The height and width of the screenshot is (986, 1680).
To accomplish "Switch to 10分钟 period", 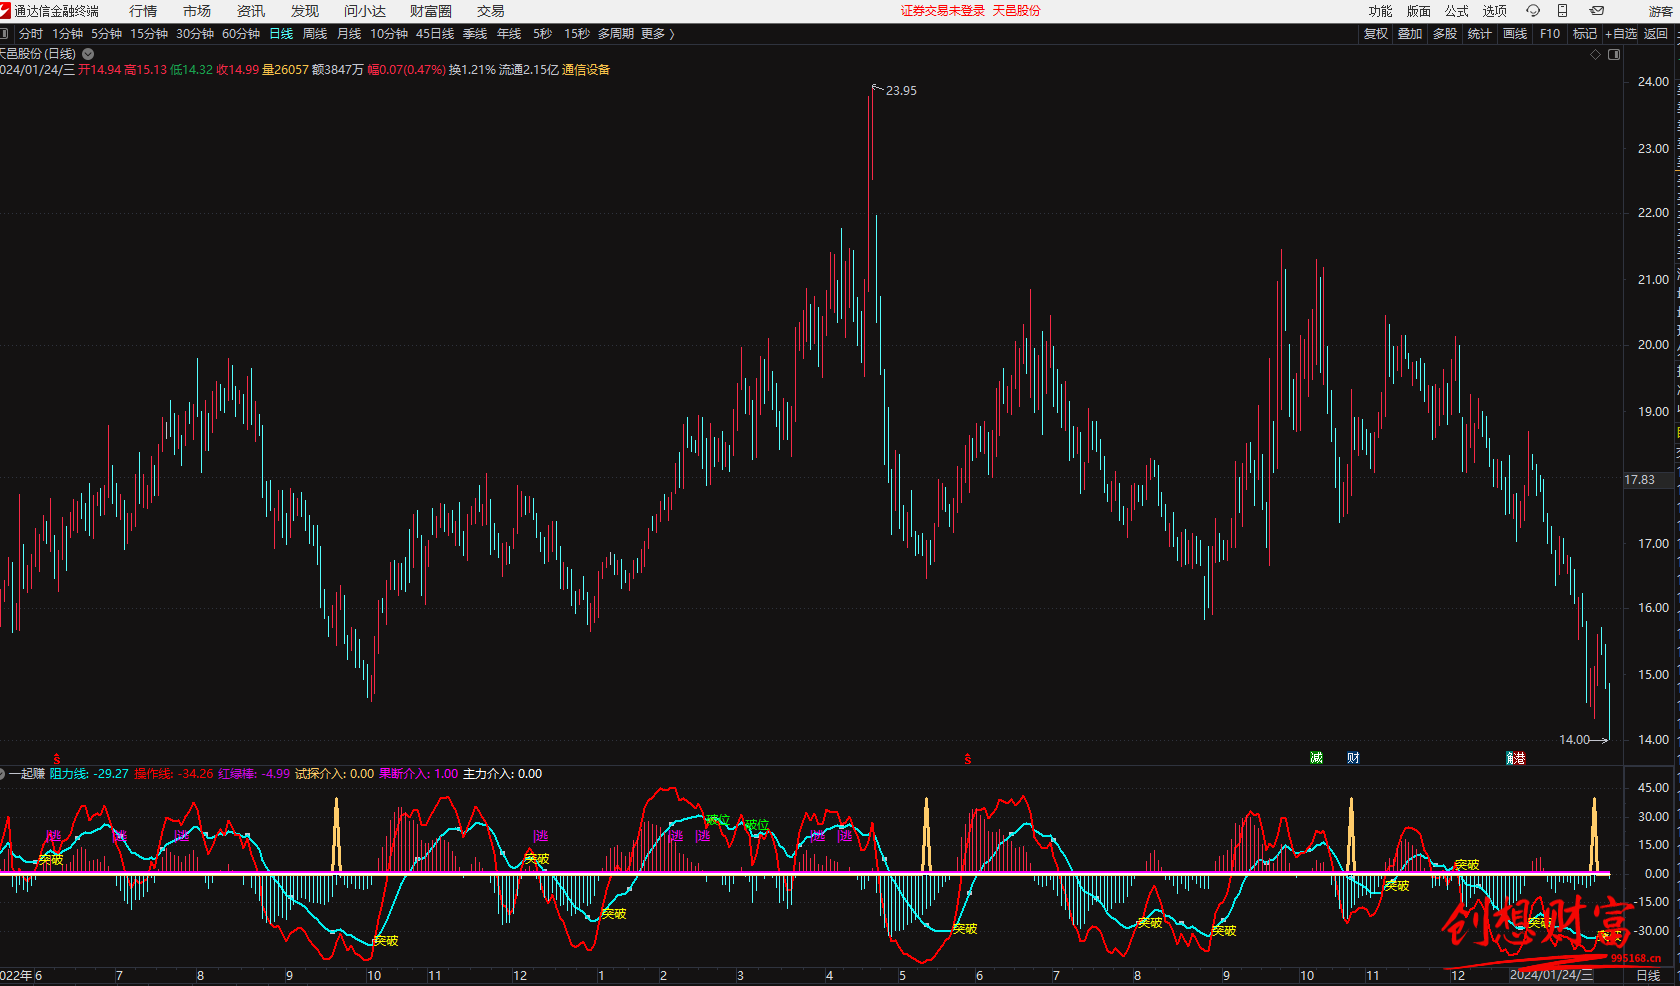I will coord(389,33).
